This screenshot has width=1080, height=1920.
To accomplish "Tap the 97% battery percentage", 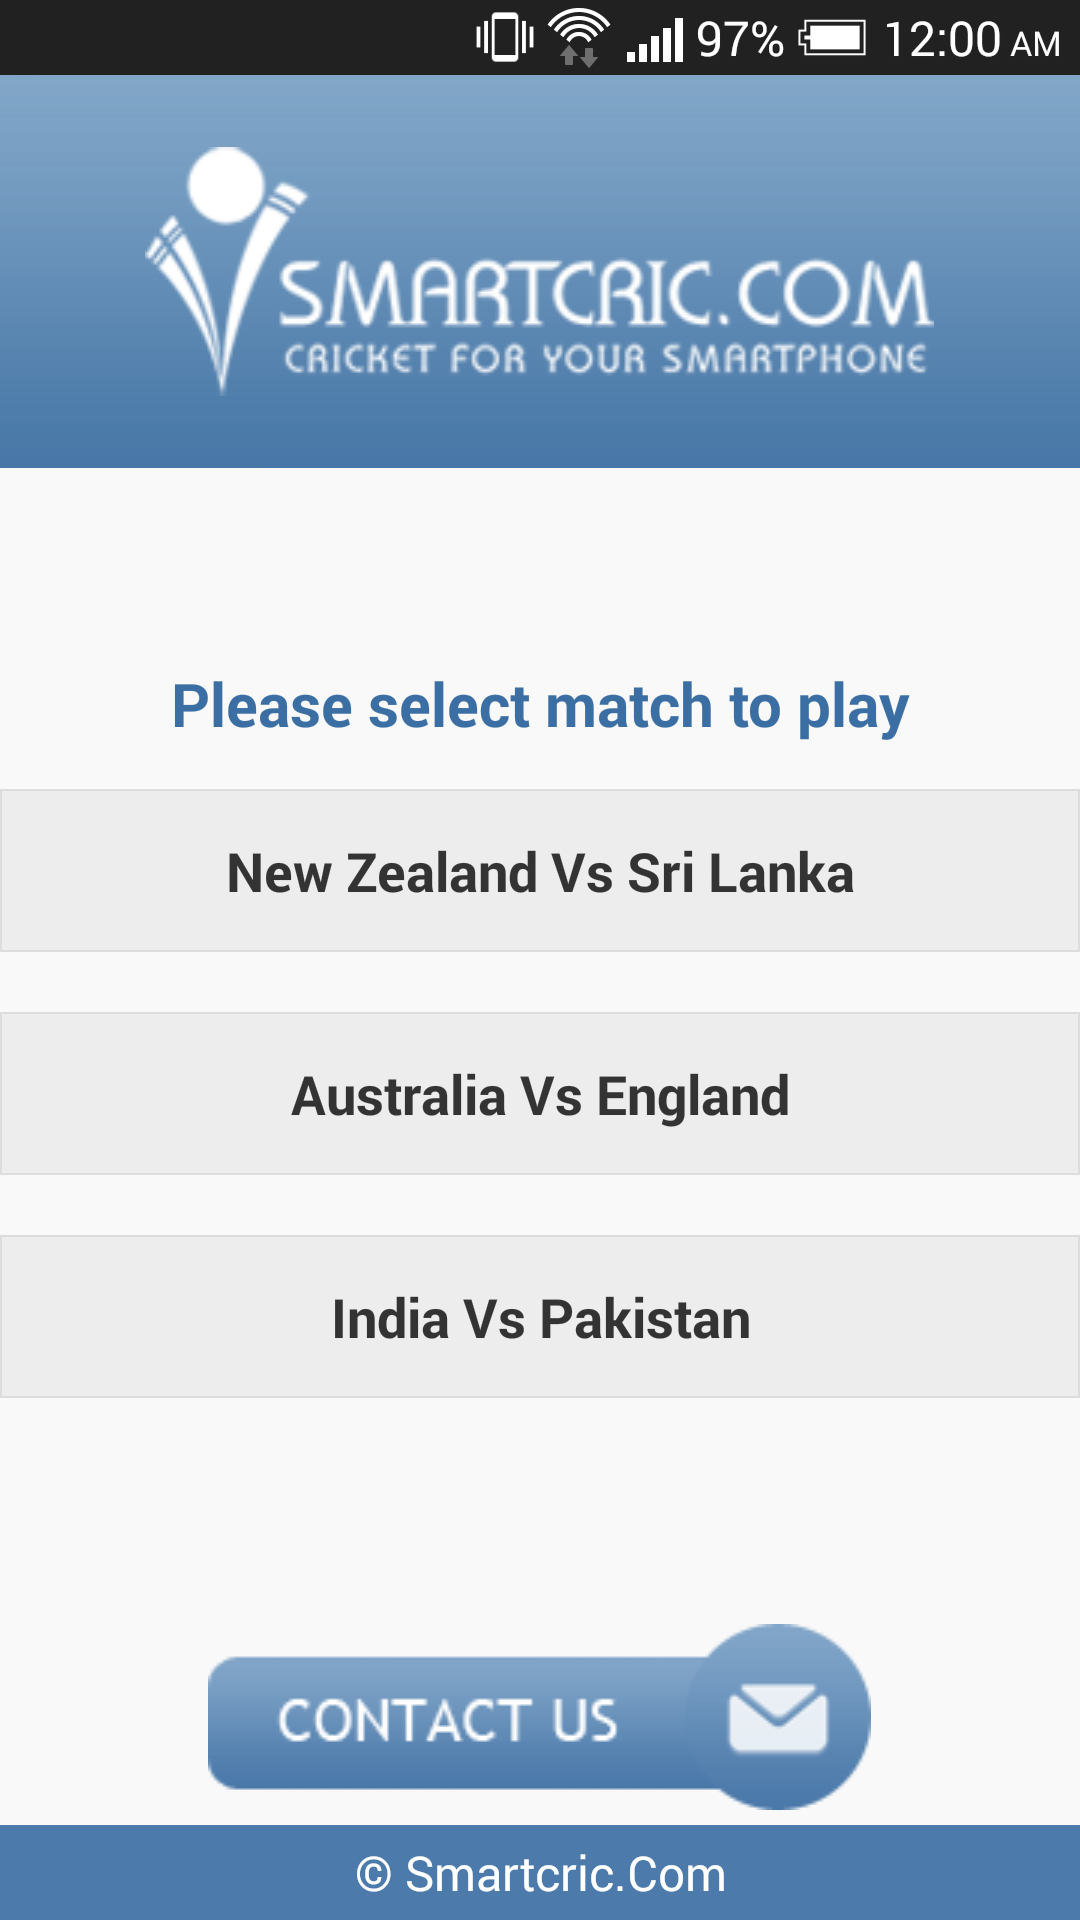I will (x=740, y=40).
